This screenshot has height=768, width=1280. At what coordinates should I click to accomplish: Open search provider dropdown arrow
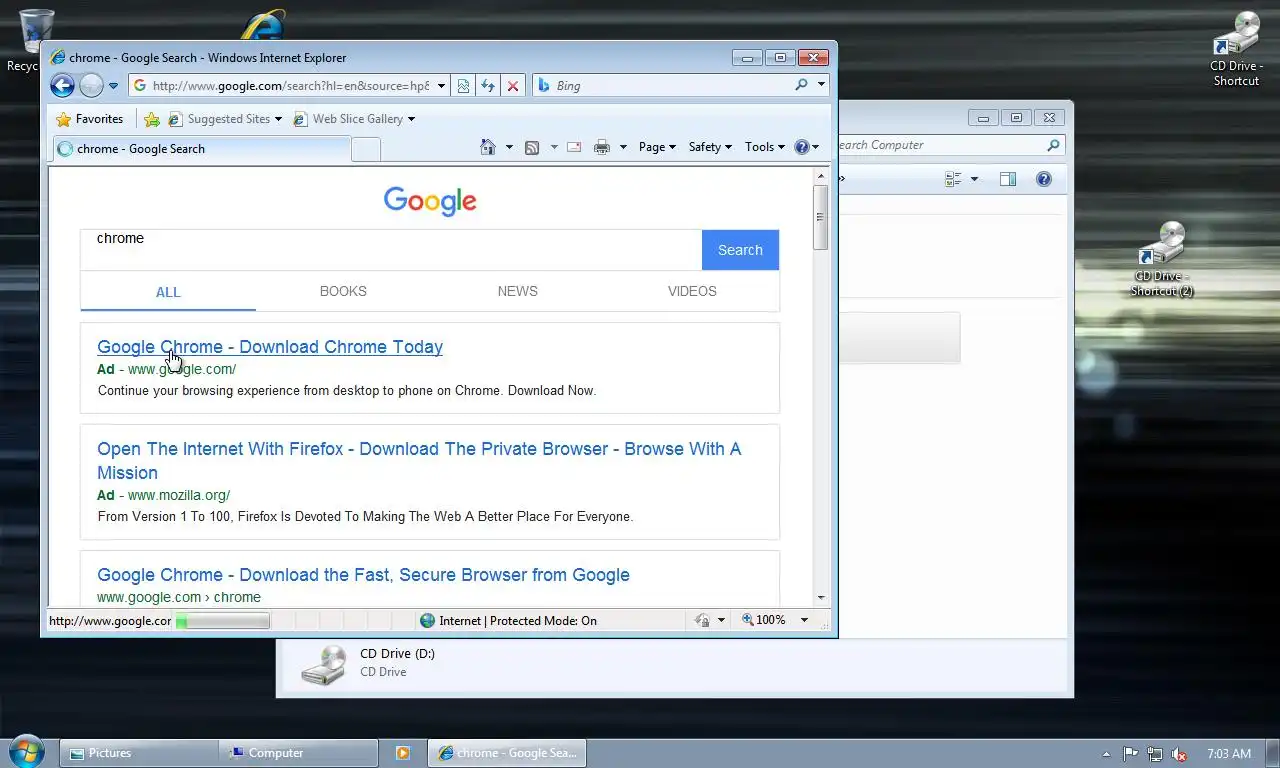point(821,86)
